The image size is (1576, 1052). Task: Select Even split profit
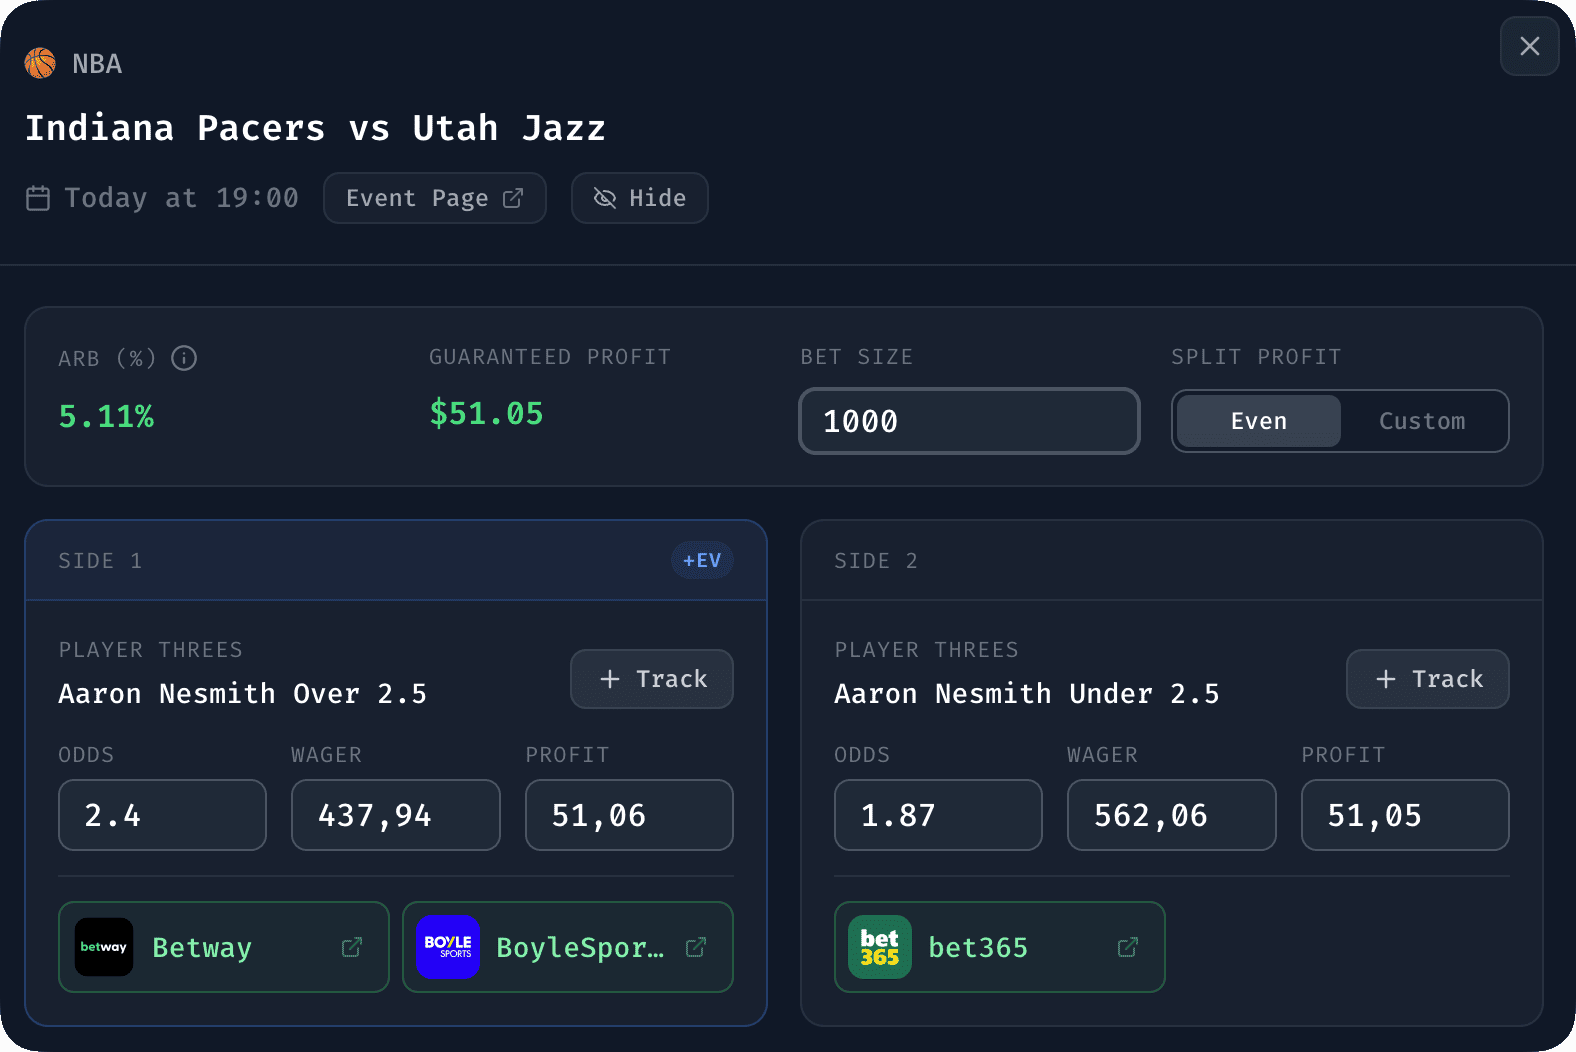coord(1257,421)
